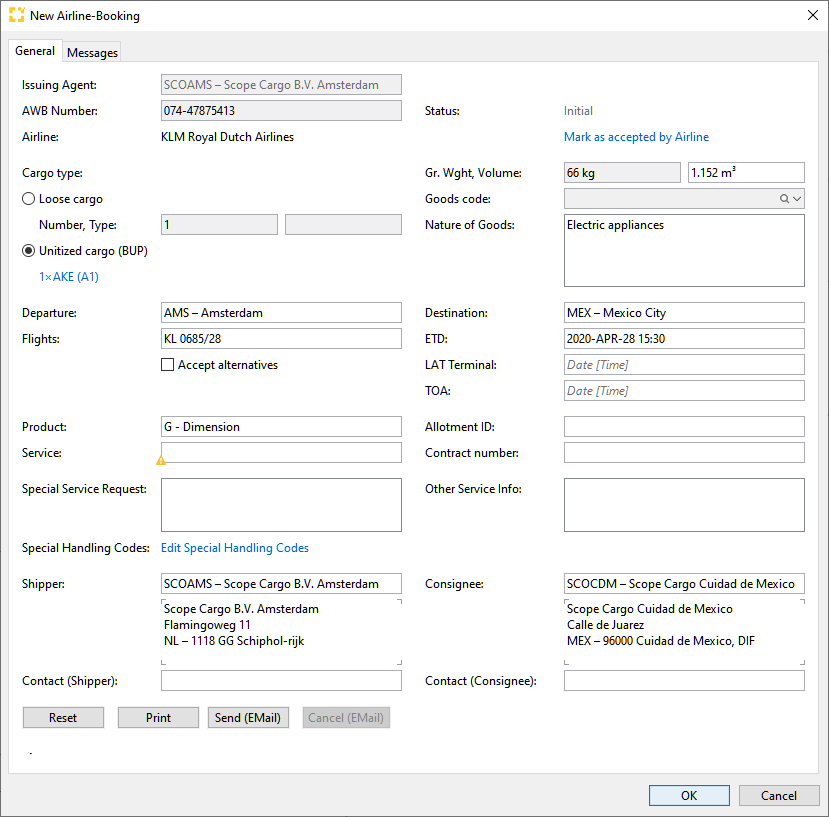Image resolution: width=829 pixels, height=817 pixels.
Task: Select the Loose cargo option
Action: 30,198
